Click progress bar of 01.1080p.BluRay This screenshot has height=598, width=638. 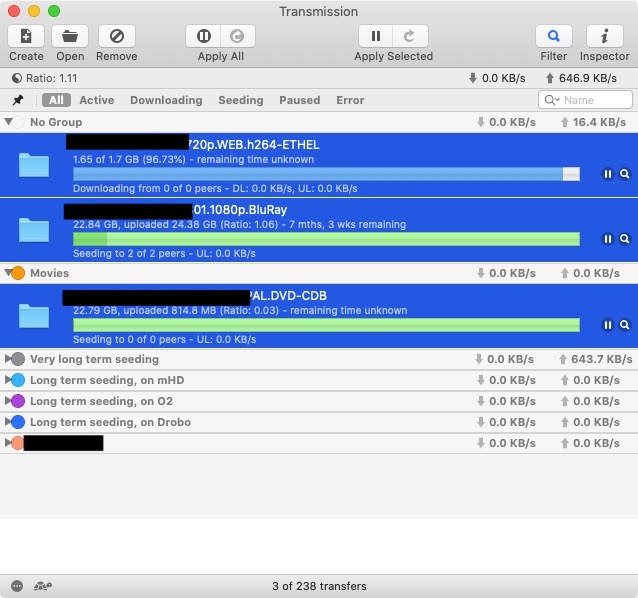point(326,239)
